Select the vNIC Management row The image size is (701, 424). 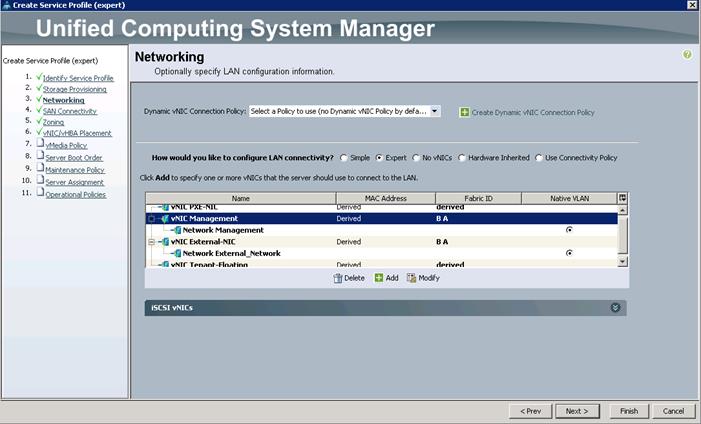pyautogui.click(x=382, y=219)
